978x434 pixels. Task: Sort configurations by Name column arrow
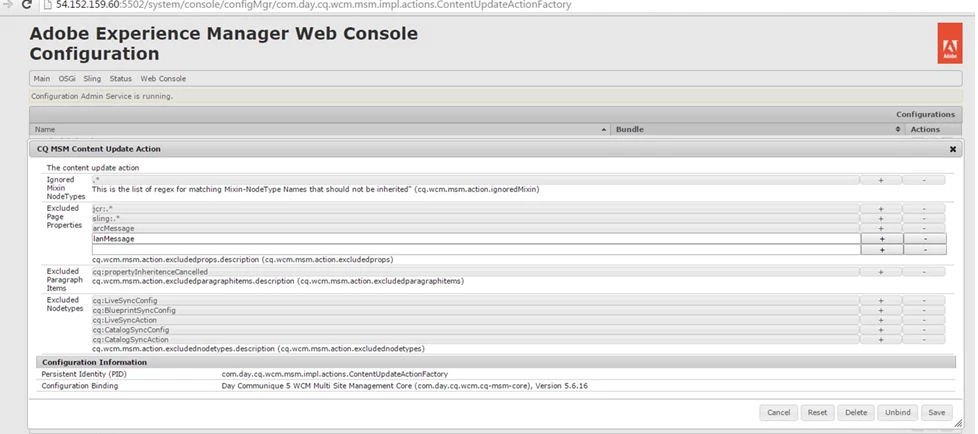pos(603,130)
